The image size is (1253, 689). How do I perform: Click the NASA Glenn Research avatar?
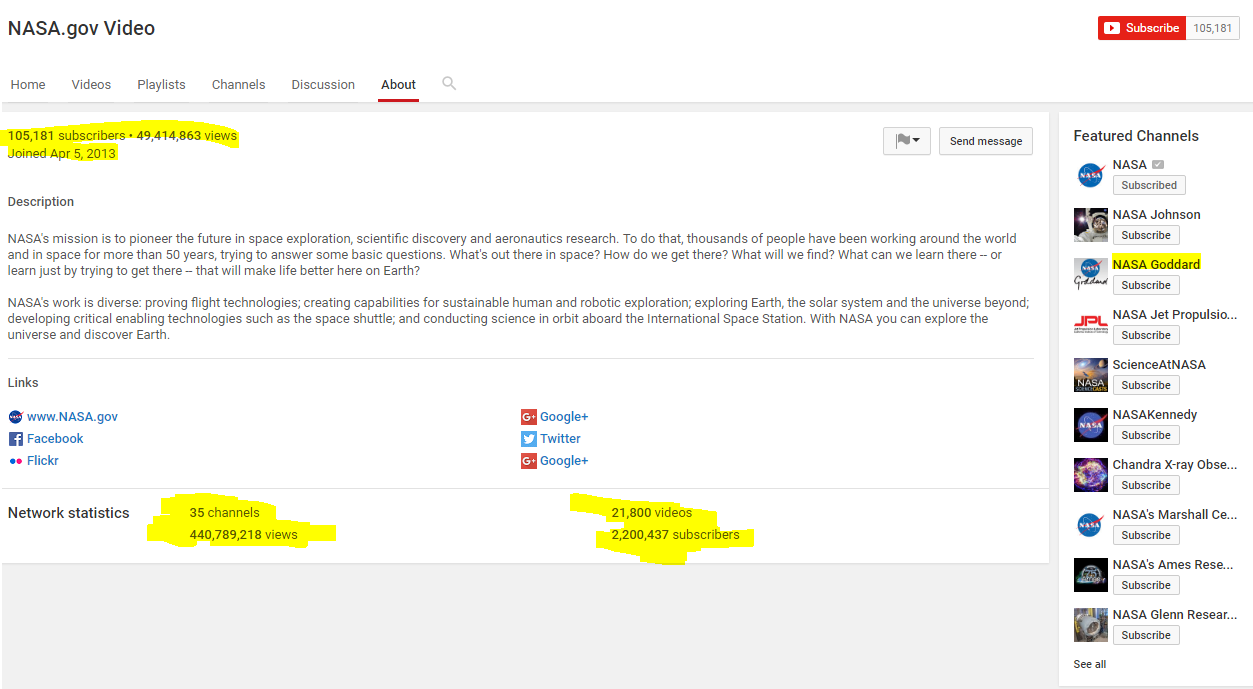[x=1090, y=625]
